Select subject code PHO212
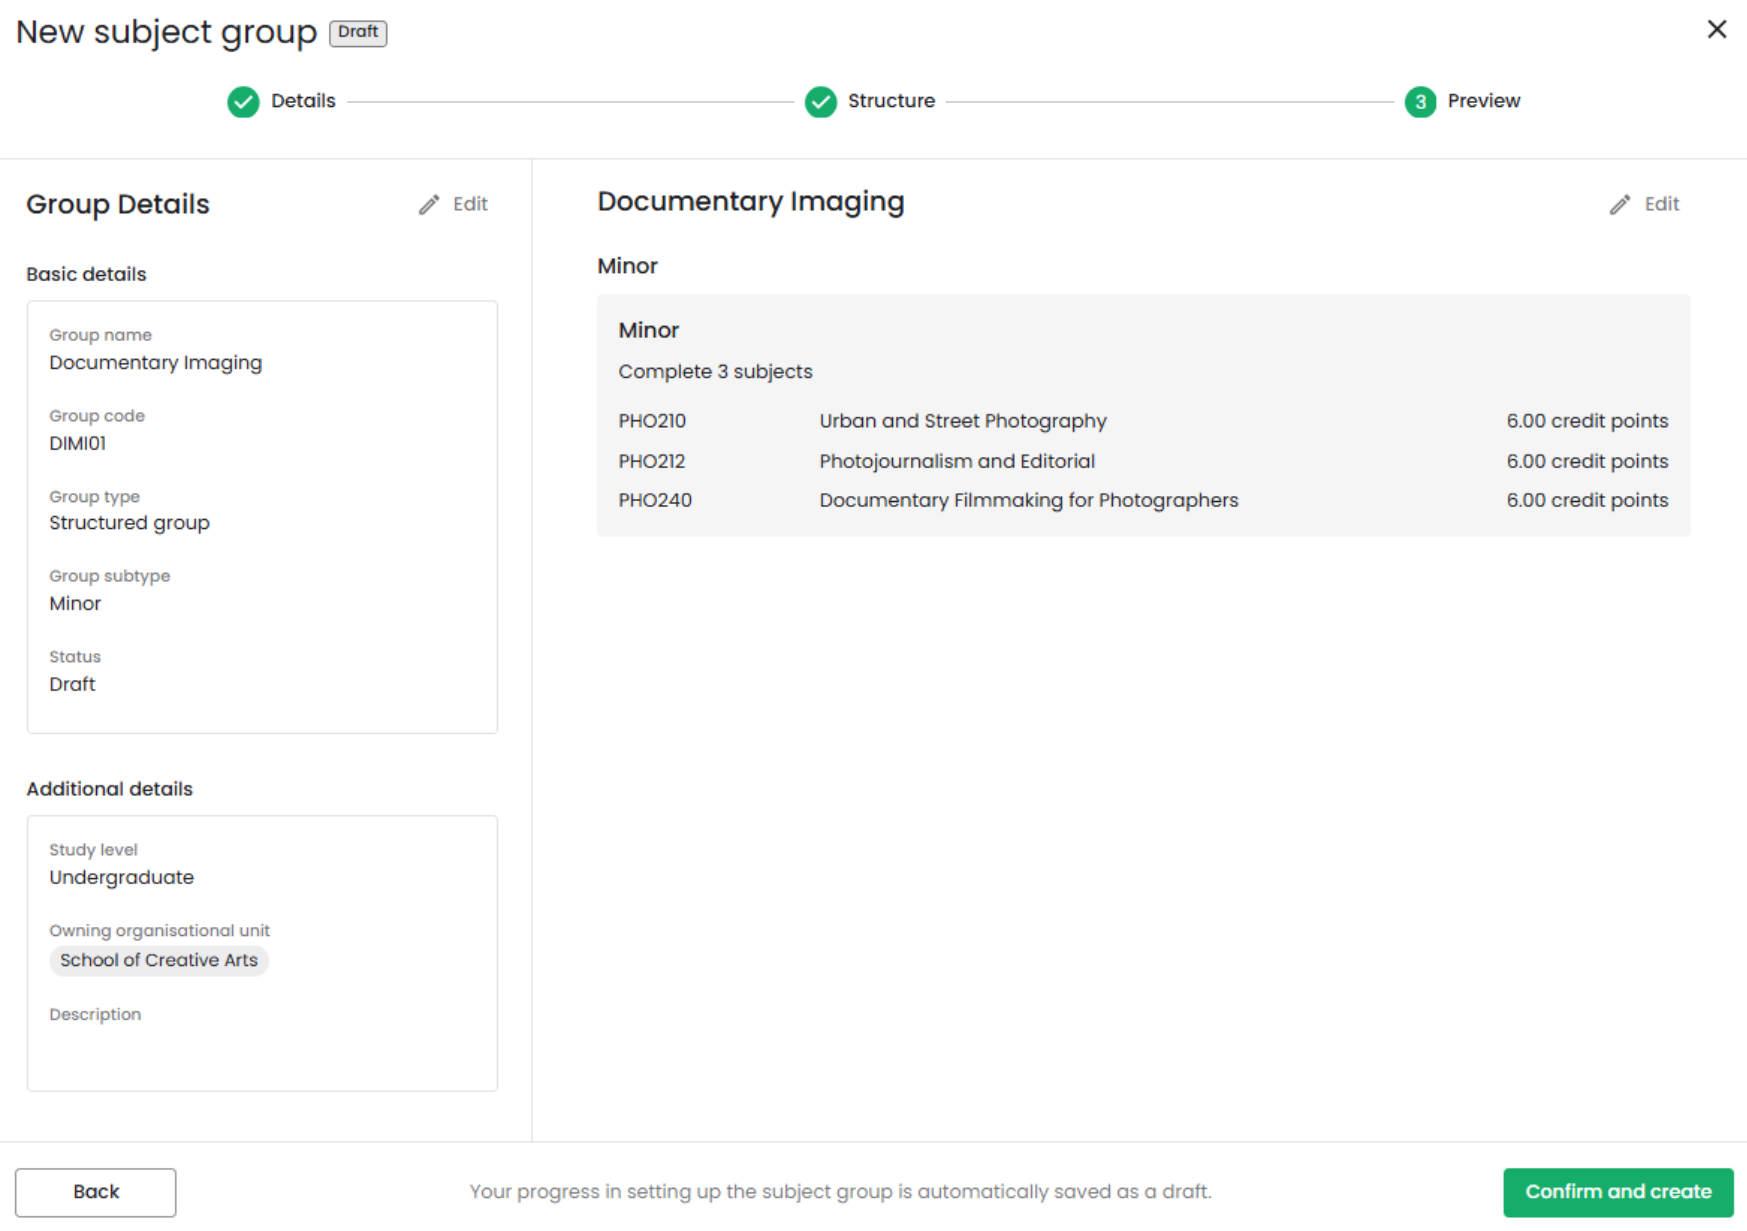This screenshot has height=1231, width=1747. coord(652,461)
